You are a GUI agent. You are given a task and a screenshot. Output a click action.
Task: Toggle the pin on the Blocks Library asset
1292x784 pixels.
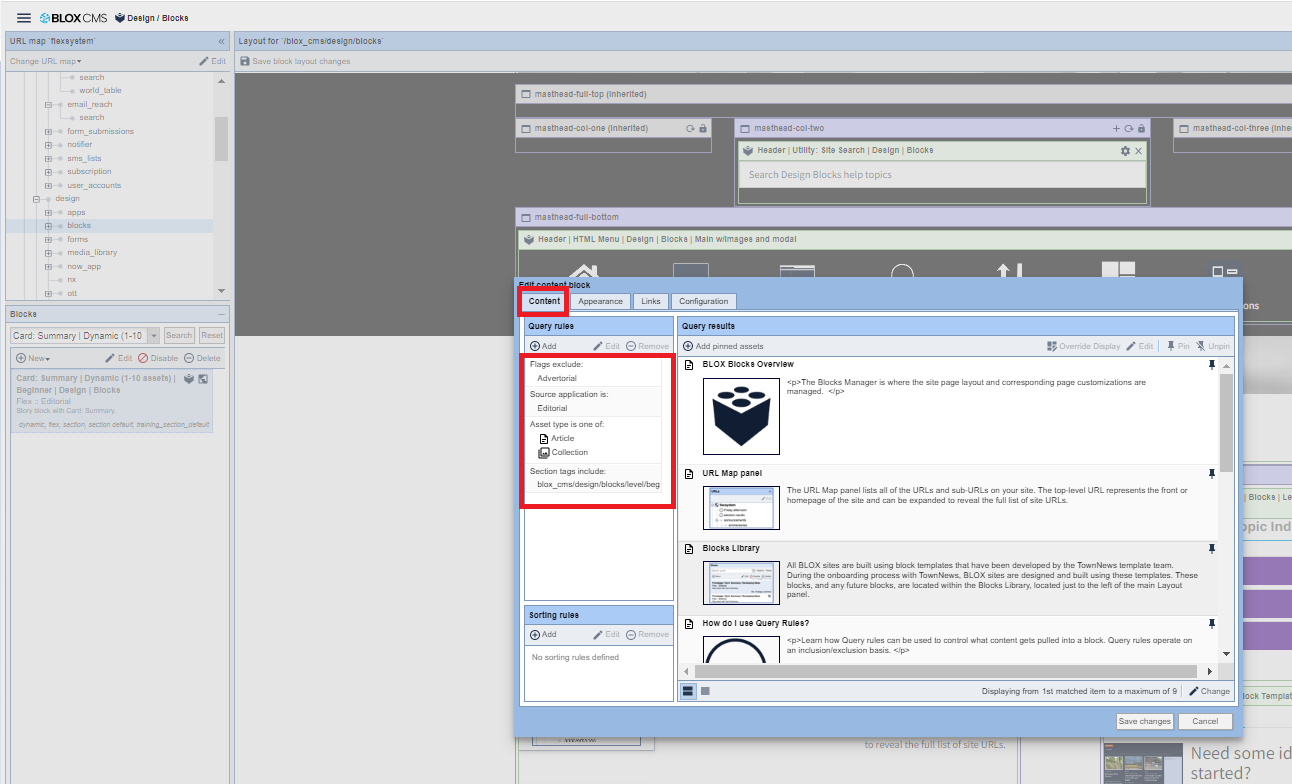coord(1212,549)
